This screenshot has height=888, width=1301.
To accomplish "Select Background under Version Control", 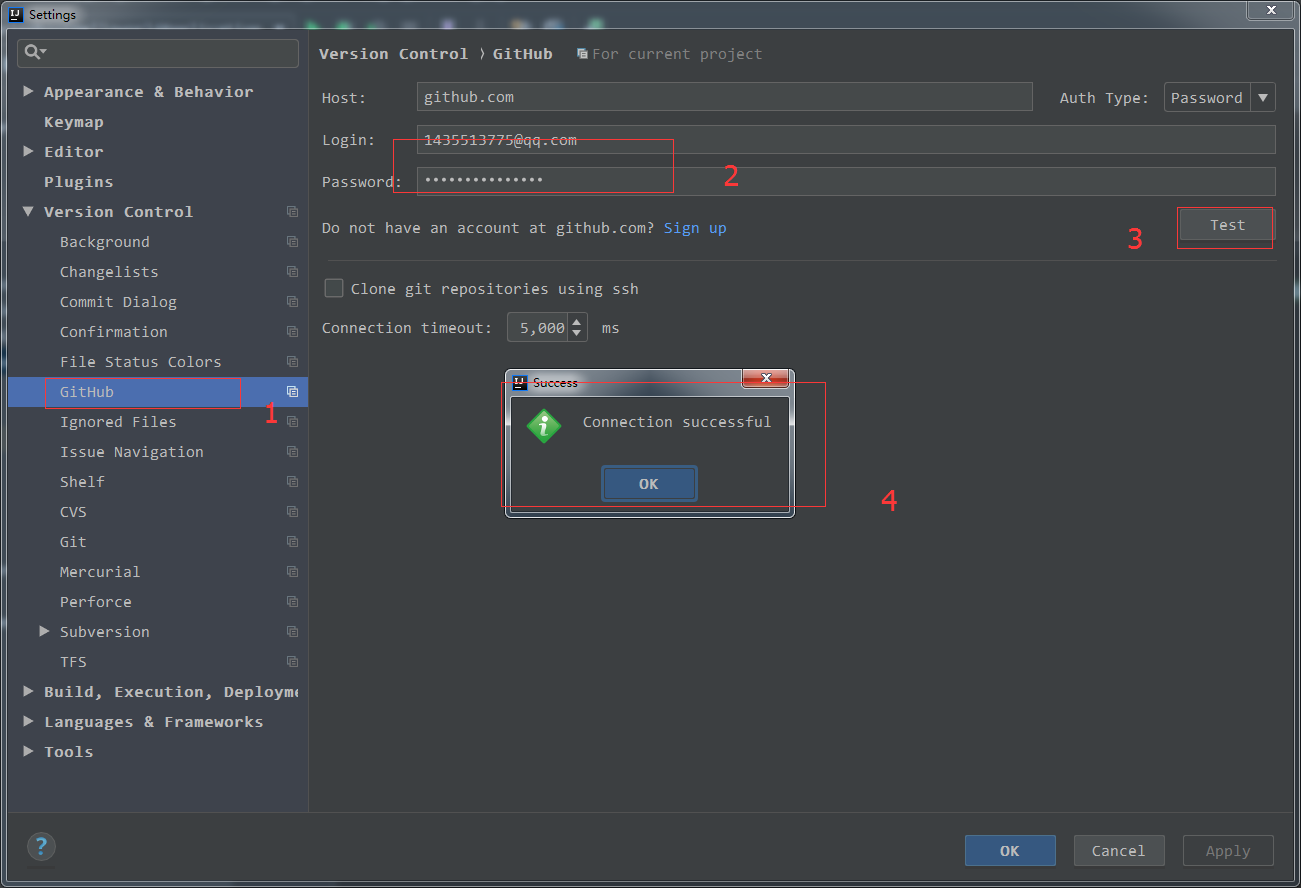I will tap(104, 242).
